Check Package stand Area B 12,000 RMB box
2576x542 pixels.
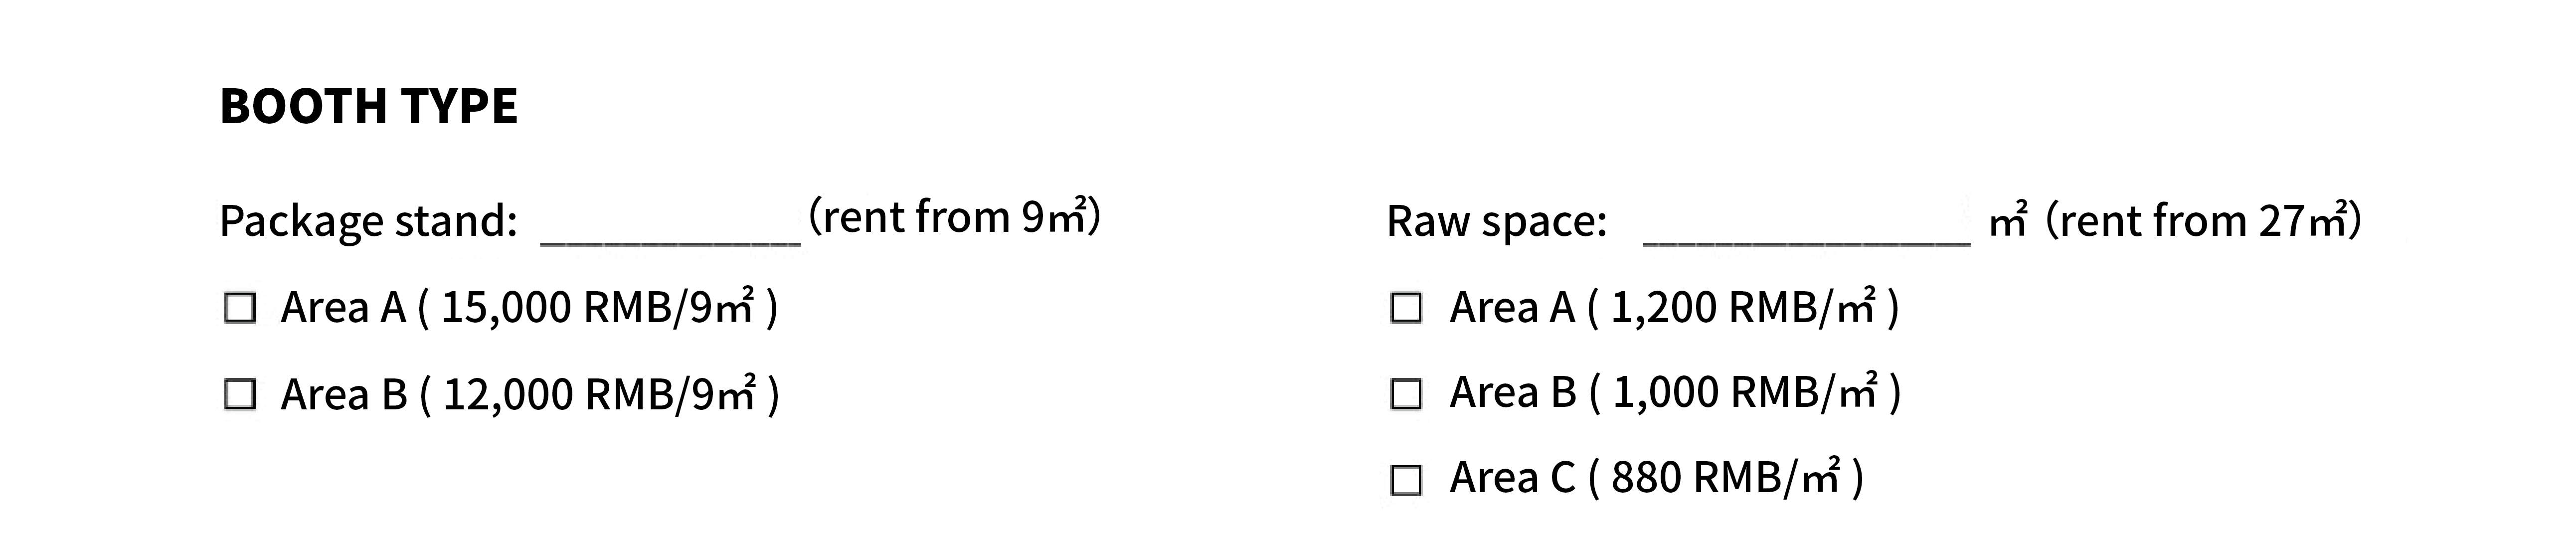click(240, 395)
